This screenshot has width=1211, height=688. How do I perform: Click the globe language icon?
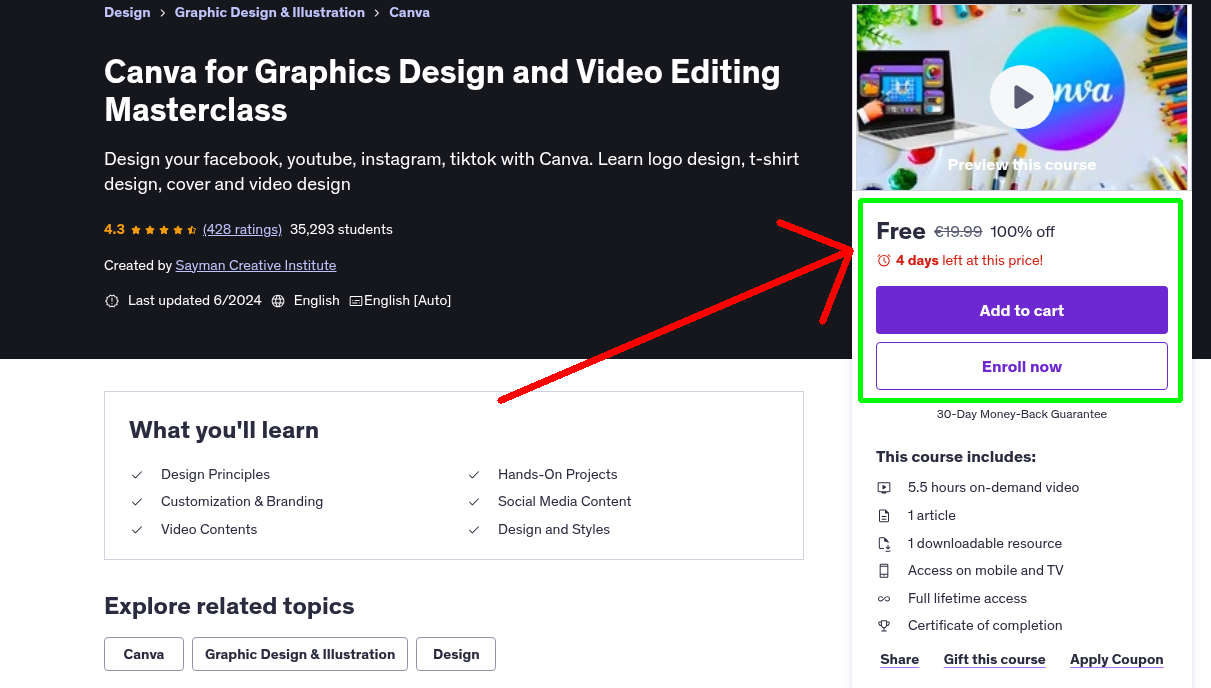click(278, 301)
